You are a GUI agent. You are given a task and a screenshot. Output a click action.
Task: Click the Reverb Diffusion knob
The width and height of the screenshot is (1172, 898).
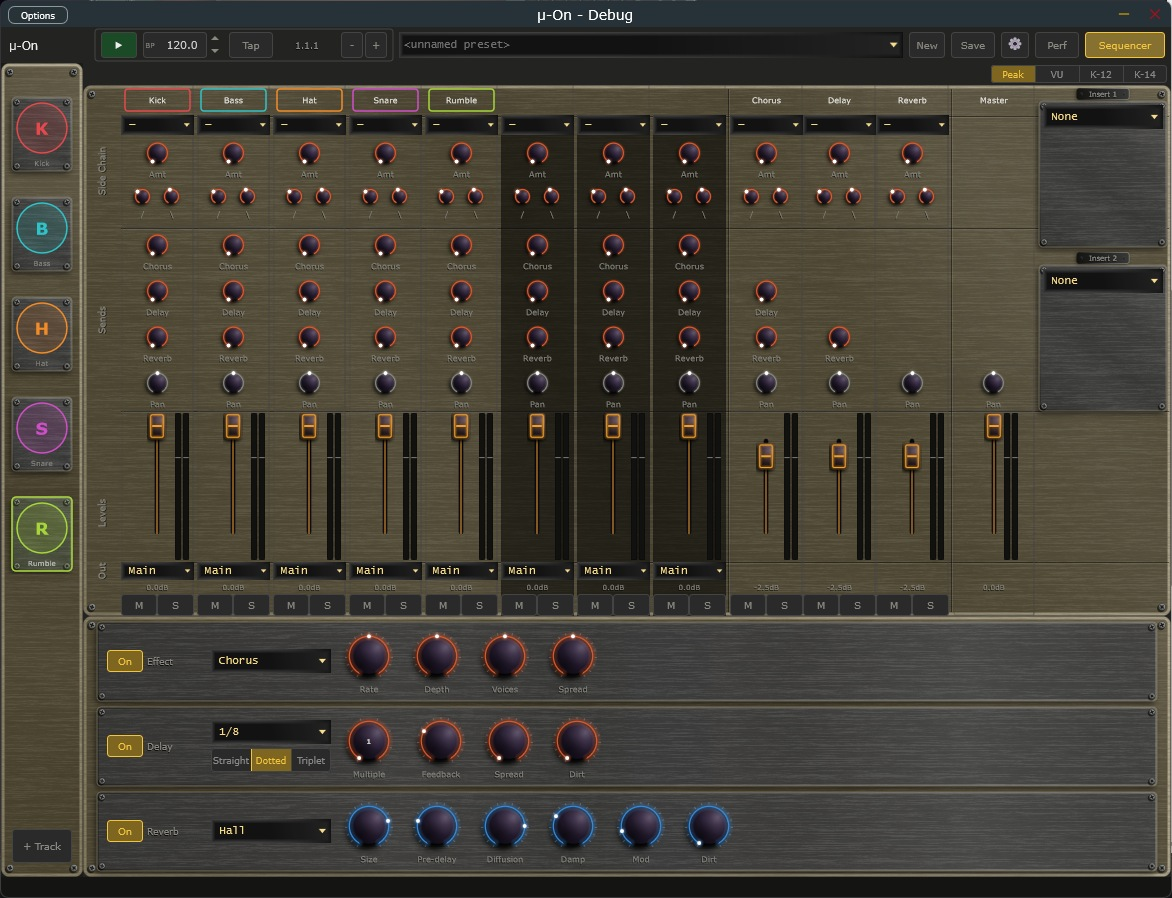click(x=505, y=826)
